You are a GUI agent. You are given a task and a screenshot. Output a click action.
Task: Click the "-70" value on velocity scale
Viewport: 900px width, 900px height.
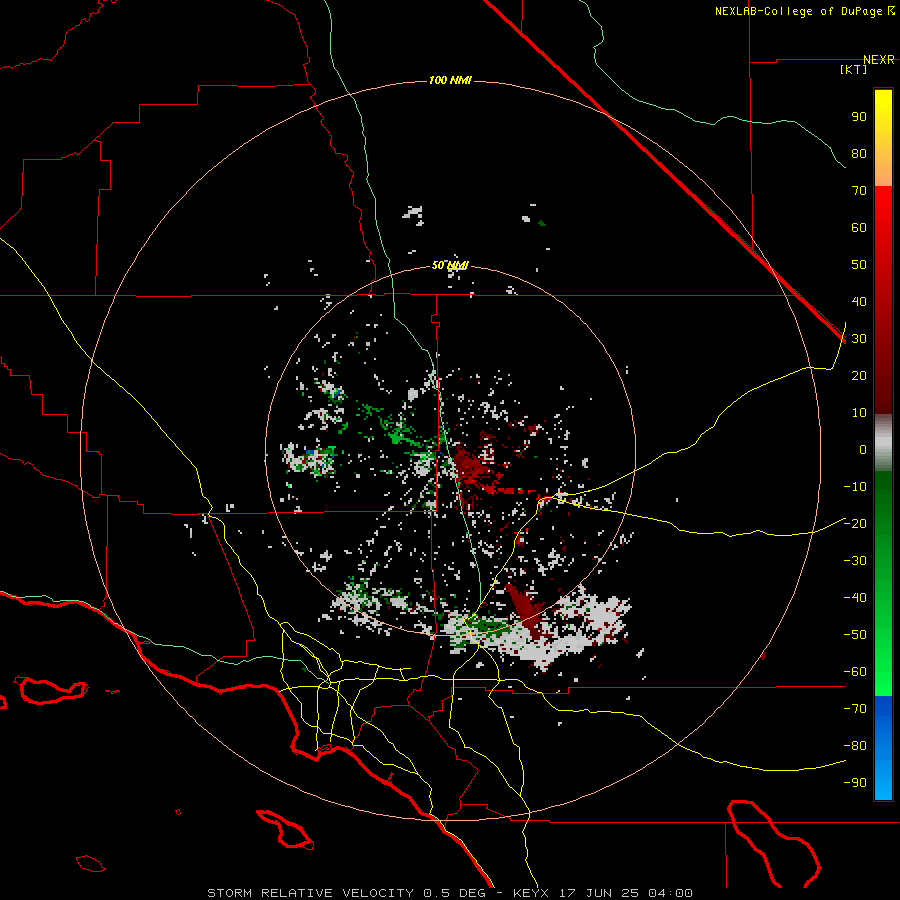[855, 709]
